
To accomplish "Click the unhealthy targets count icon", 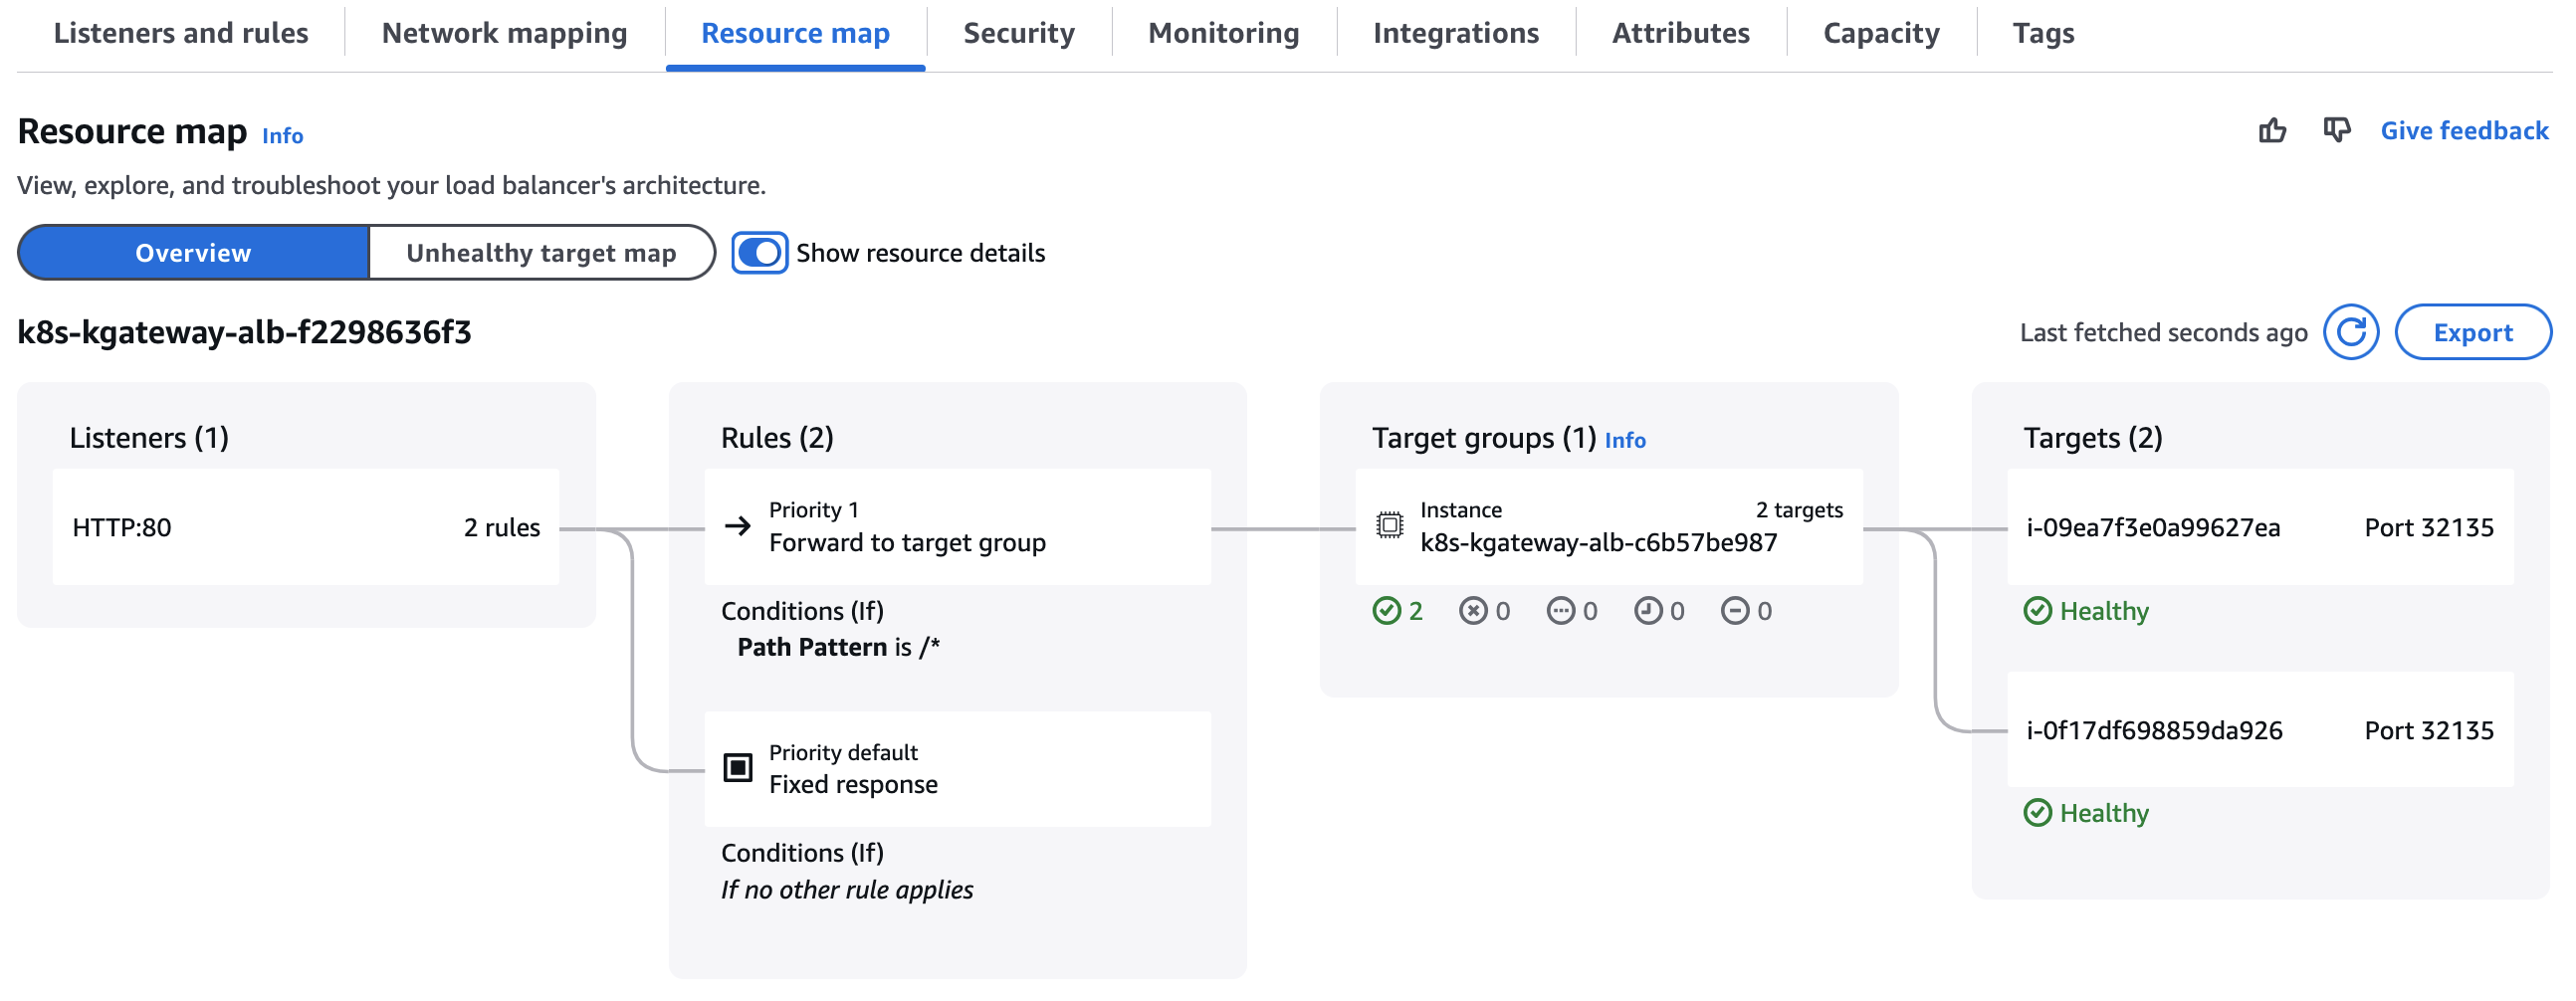I will pyautogui.click(x=1472, y=611).
